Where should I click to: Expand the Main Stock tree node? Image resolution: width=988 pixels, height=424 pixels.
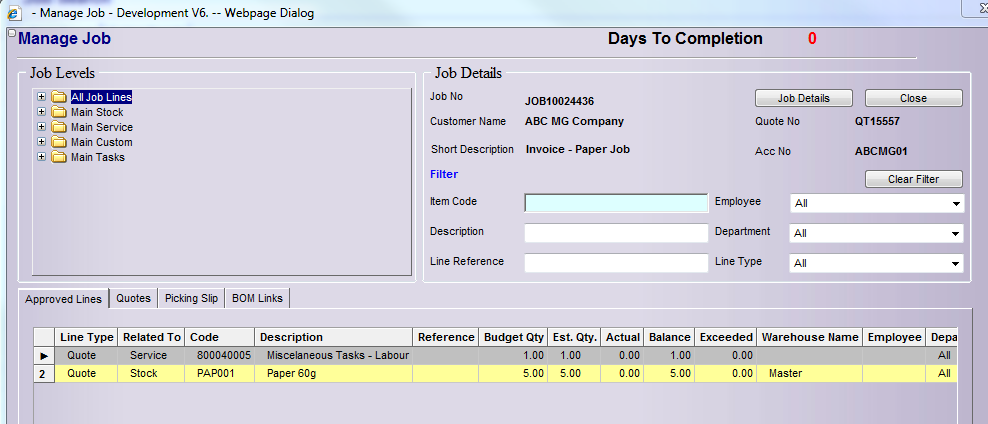tap(41, 112)
